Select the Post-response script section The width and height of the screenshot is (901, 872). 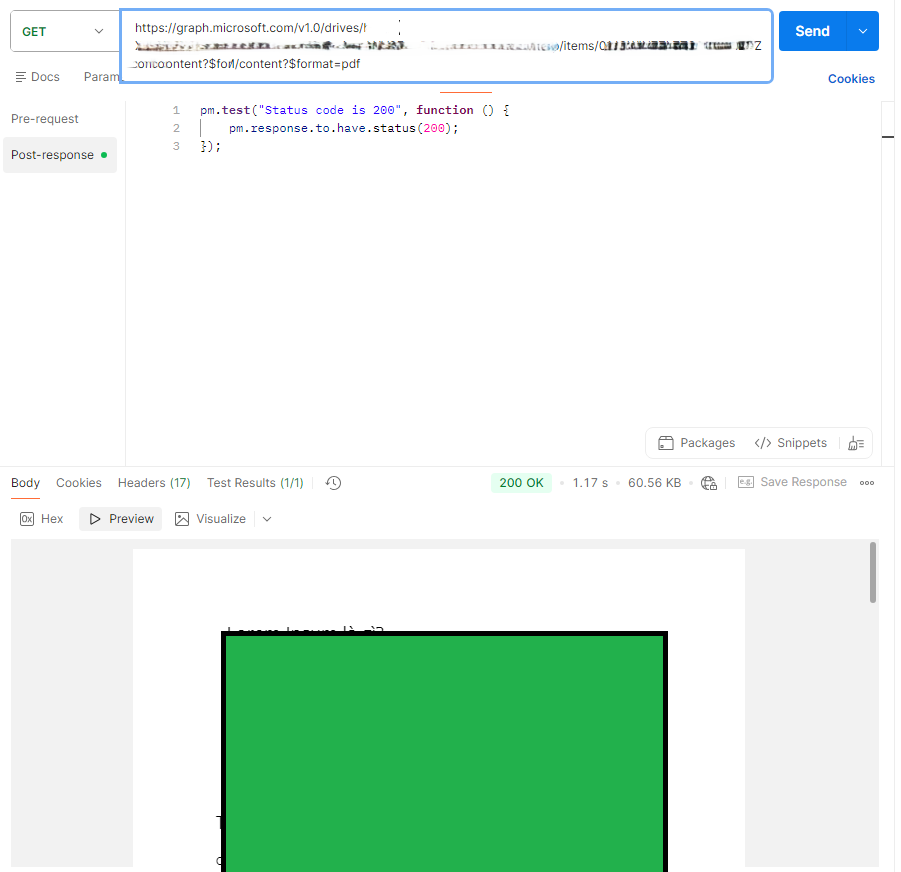(59, 155)
